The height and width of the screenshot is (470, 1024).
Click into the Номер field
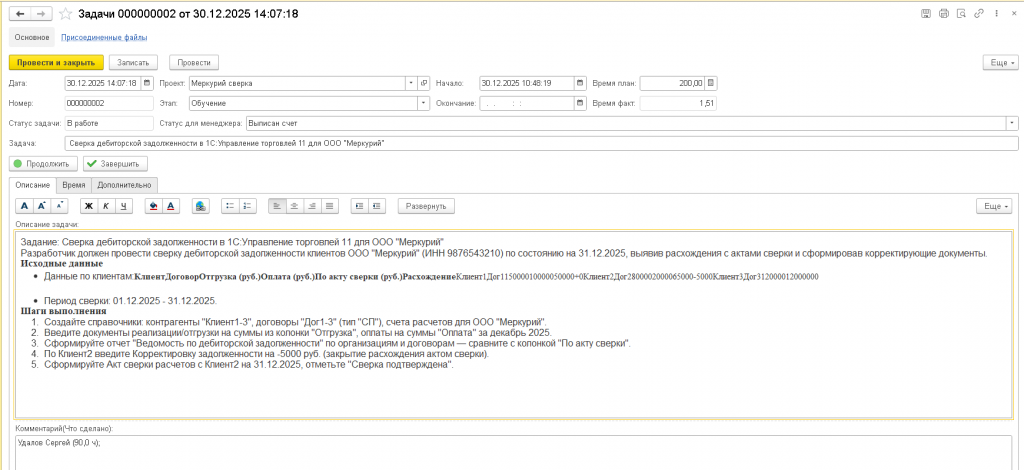point(108,103)
